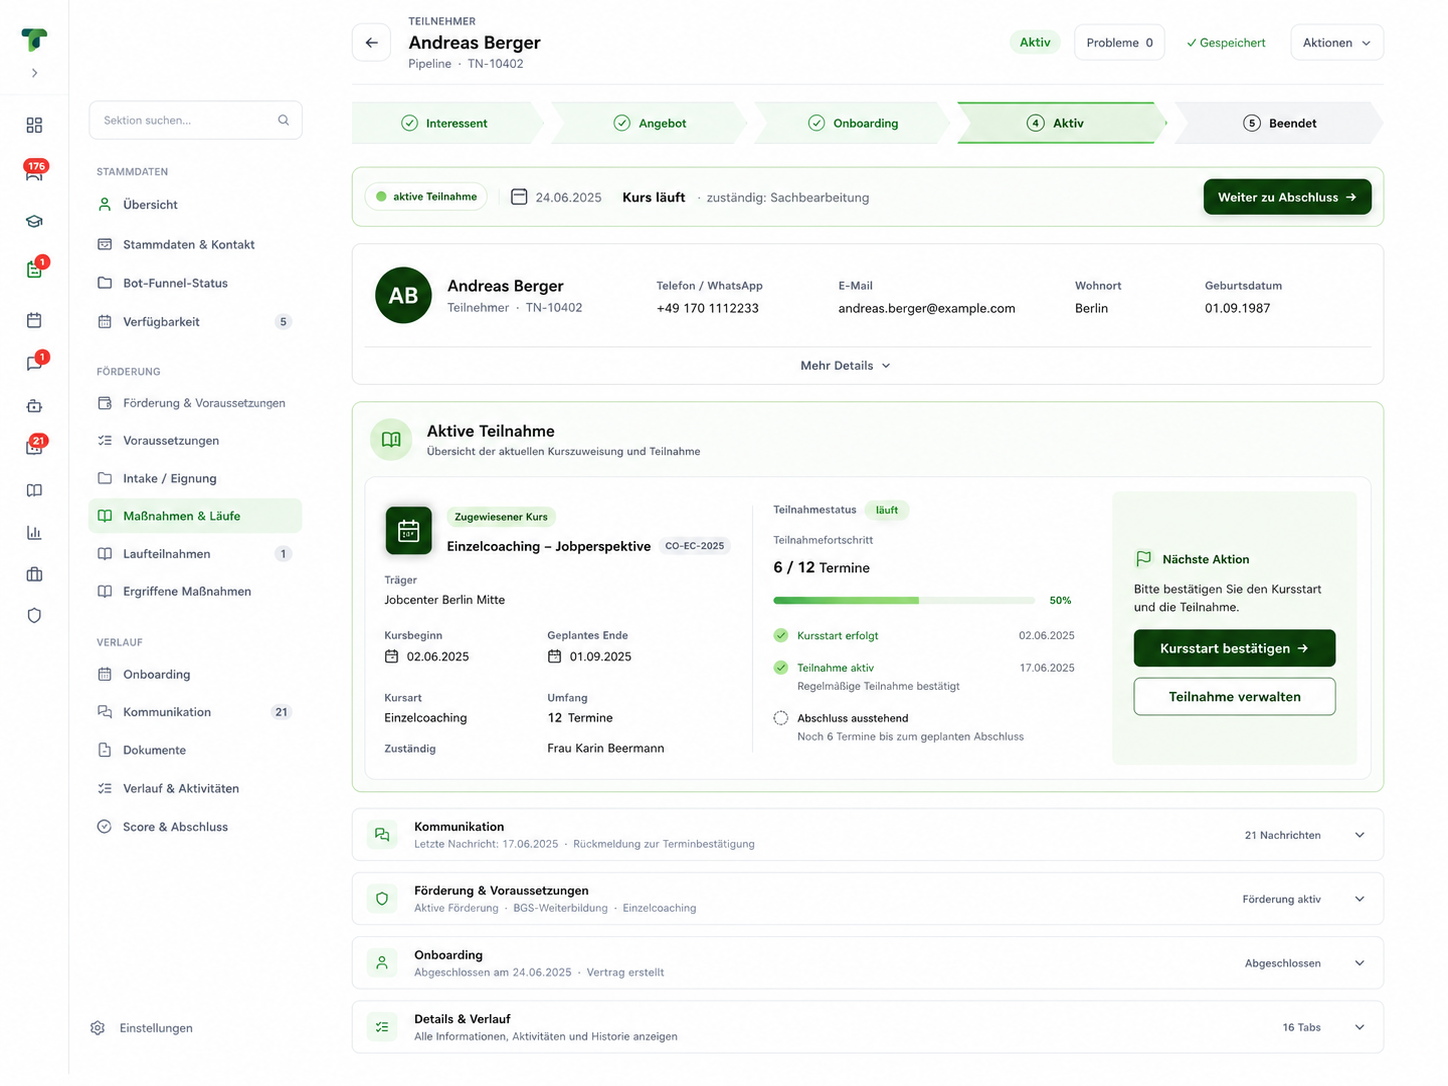Click the briefcase icon in the icon rail
The width and height of the screenshot is (1448, 1086).
tap(34, 574)
